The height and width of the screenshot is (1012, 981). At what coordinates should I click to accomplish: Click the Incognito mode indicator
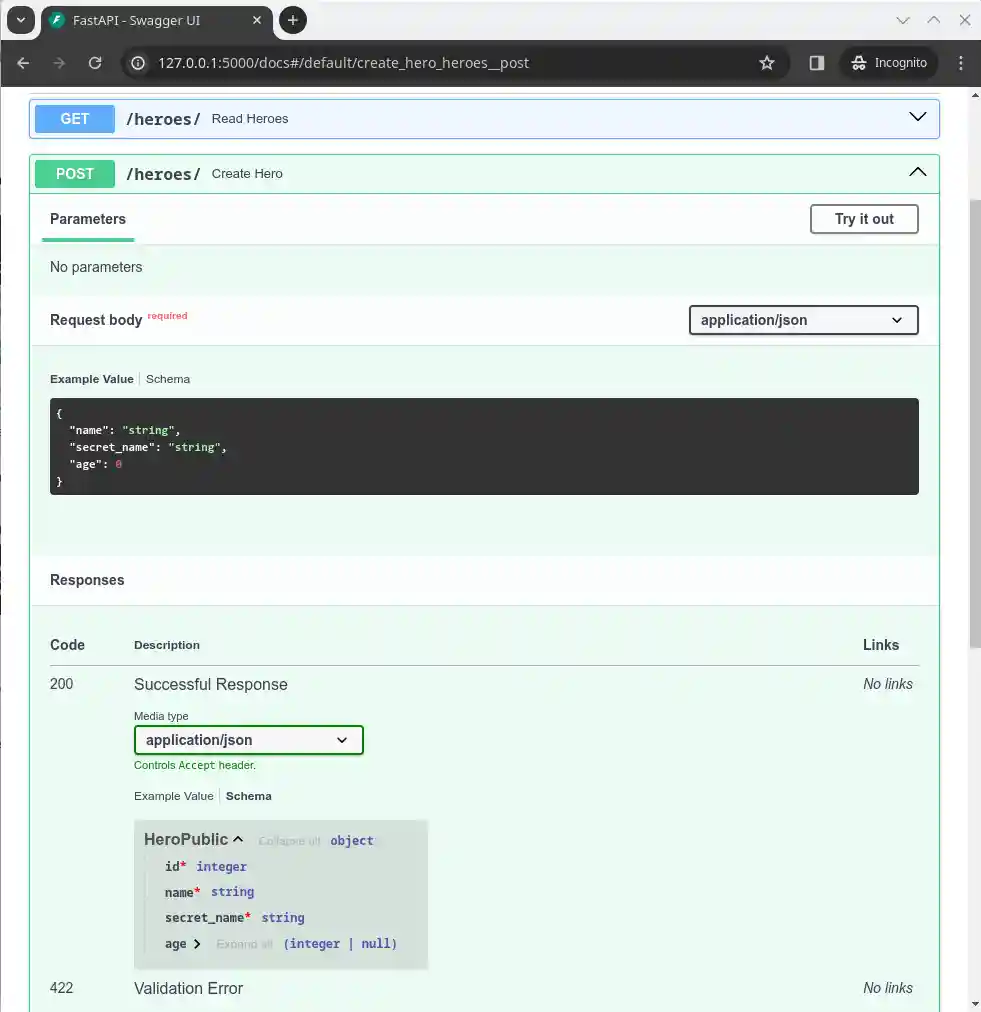click(888, 62)
